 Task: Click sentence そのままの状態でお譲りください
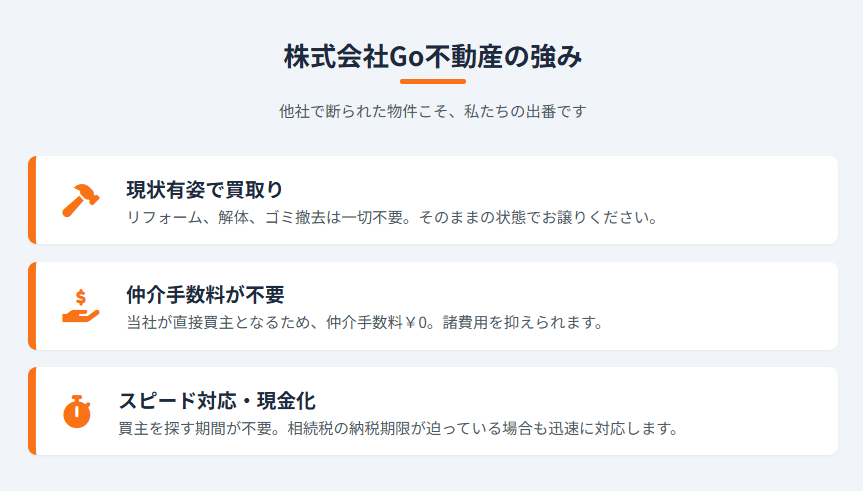[x=538, y=217]
